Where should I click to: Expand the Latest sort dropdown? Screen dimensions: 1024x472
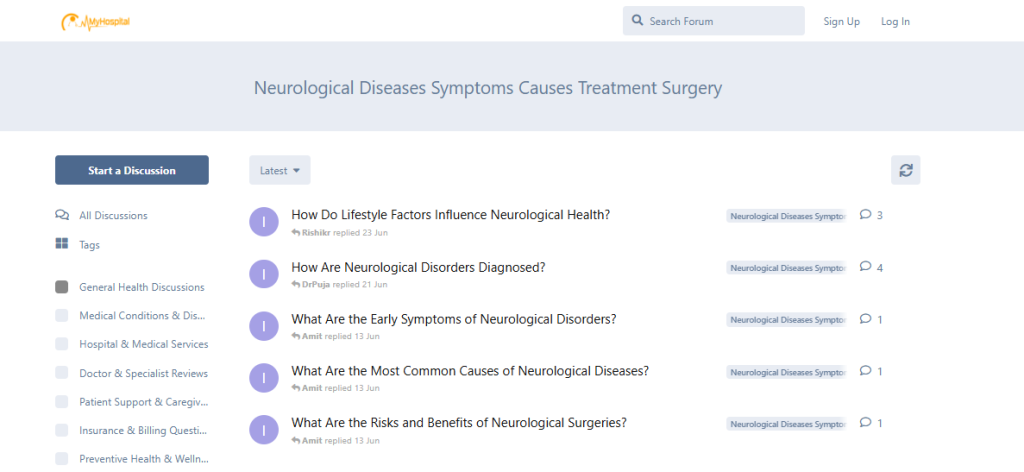tap(280, 170)
